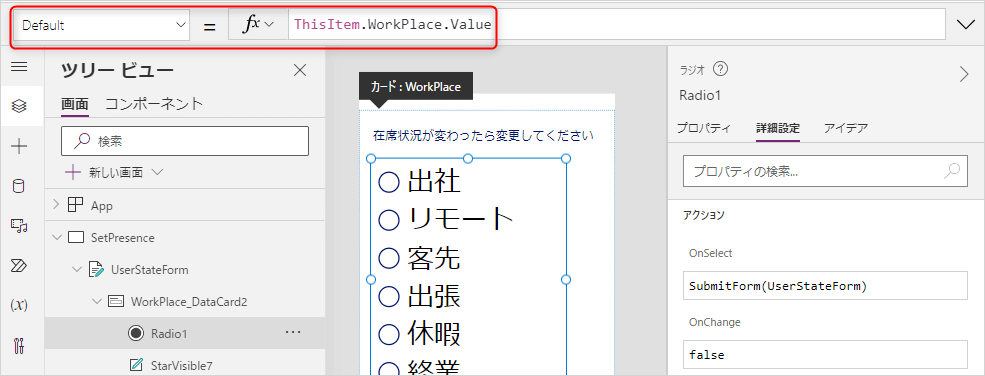Close the Tree view panel

(300, 70)
